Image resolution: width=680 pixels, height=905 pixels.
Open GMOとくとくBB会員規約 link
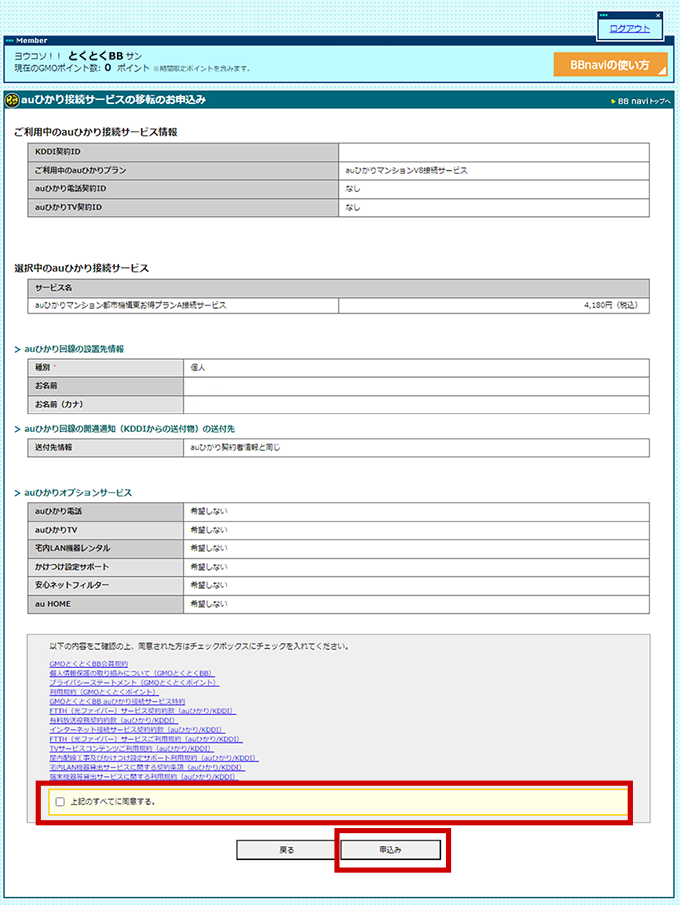(x=88, y=664)
